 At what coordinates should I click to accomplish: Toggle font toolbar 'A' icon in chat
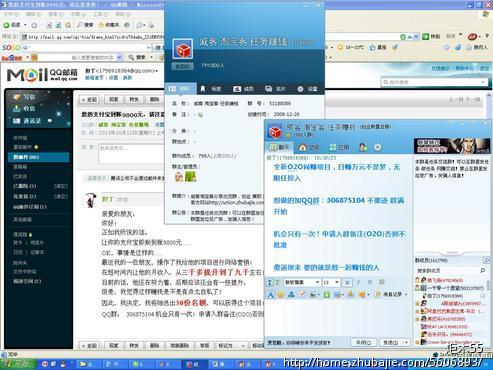[x=270, y=294]
